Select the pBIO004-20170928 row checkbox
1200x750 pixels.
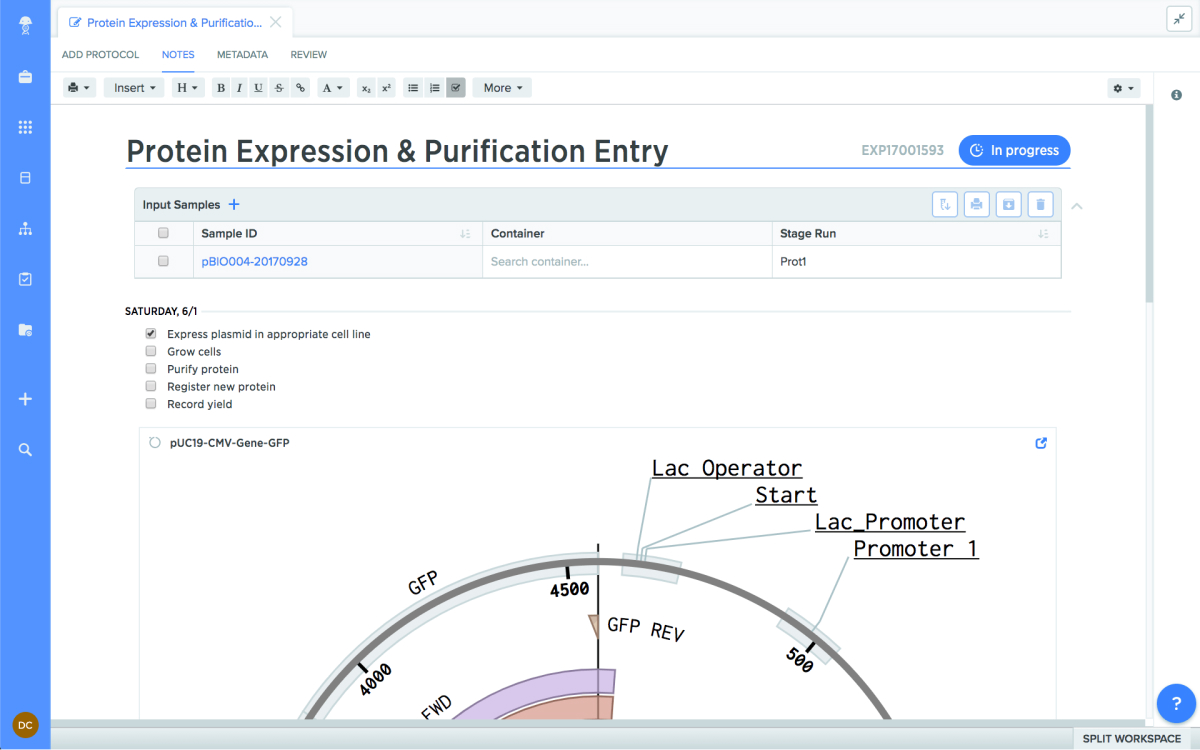tap(163, 261)
